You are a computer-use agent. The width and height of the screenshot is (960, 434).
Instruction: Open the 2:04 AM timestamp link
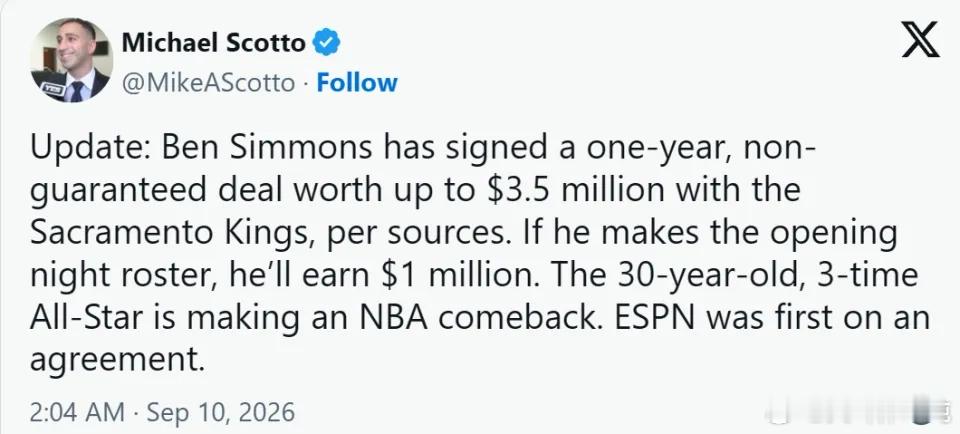[77, 413]
